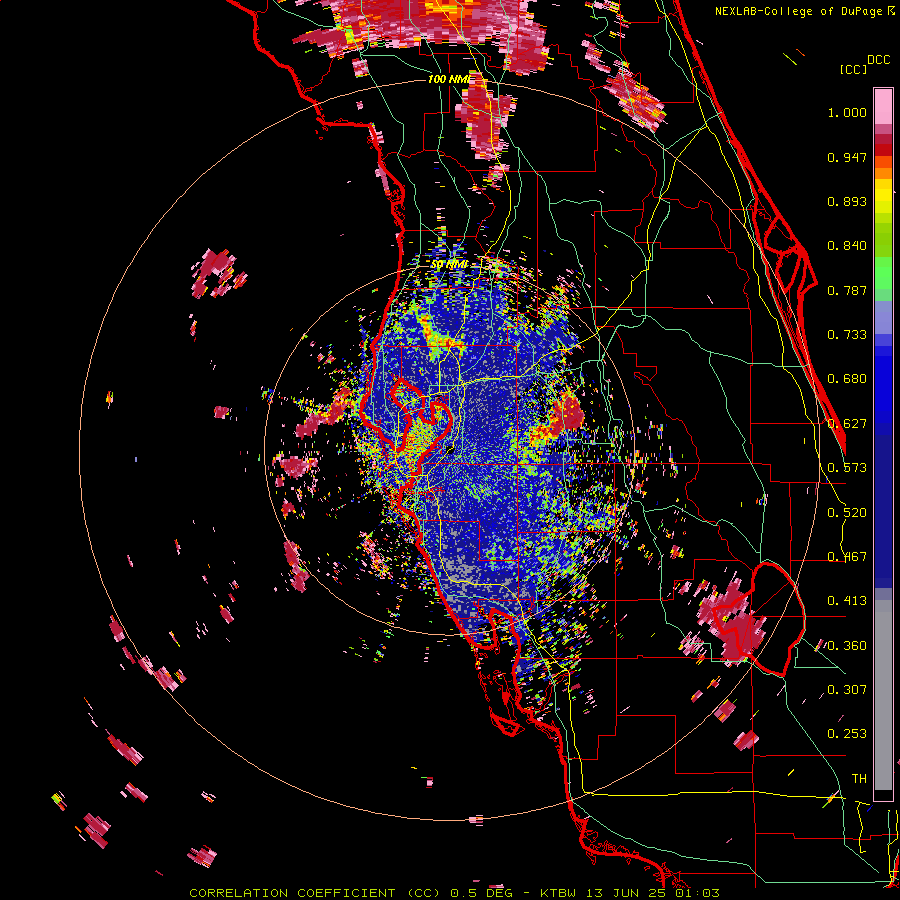The width and height of the screenshot is (900, 900).
Task: Click the CORRELATION COEFFICIENT title text
Action: click(292, 893)
